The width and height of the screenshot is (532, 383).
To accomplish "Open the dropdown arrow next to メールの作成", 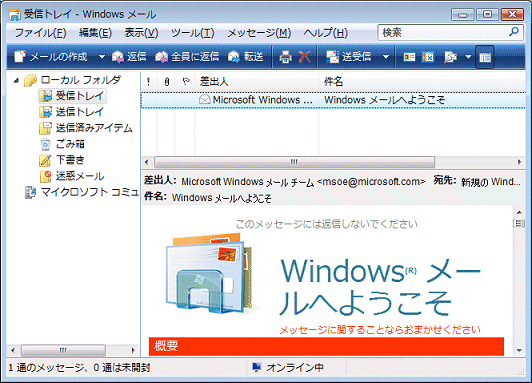I will (101, 57).
